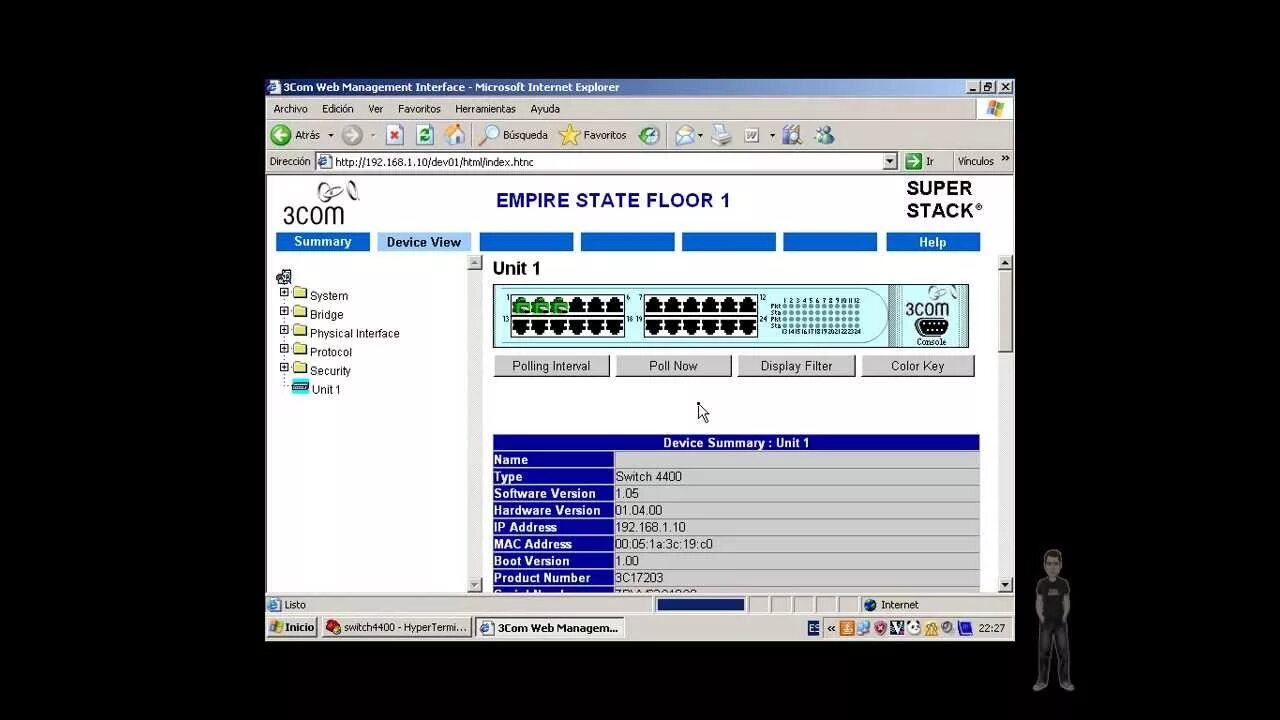Click the Unit 1 device icon in tree
The height and width of the screenshot is (720, 1280).
click(300, 388)
